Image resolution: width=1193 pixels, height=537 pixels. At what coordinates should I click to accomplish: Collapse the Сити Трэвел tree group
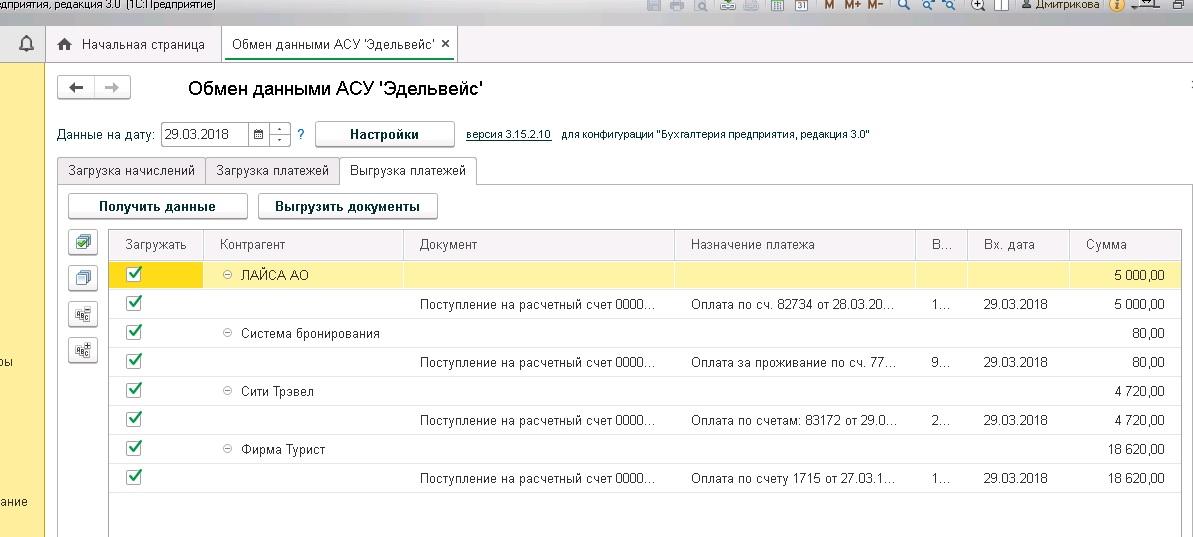point(227,392)
